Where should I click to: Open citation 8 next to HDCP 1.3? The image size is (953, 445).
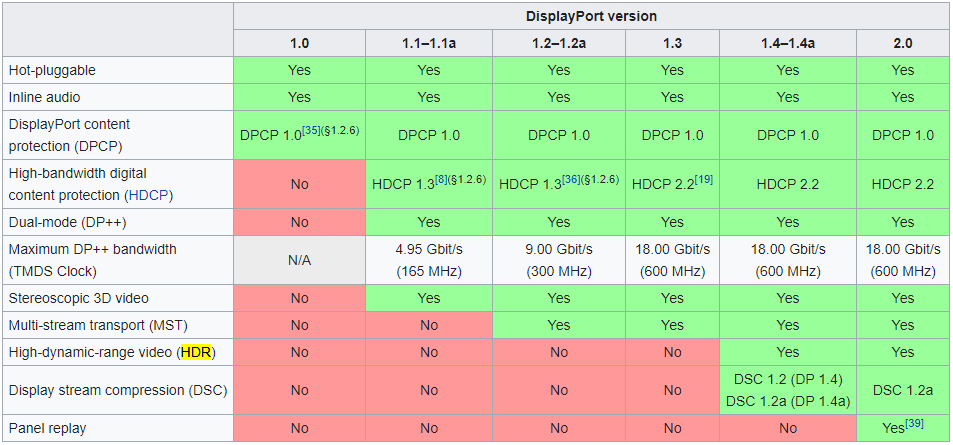[441, 179]
